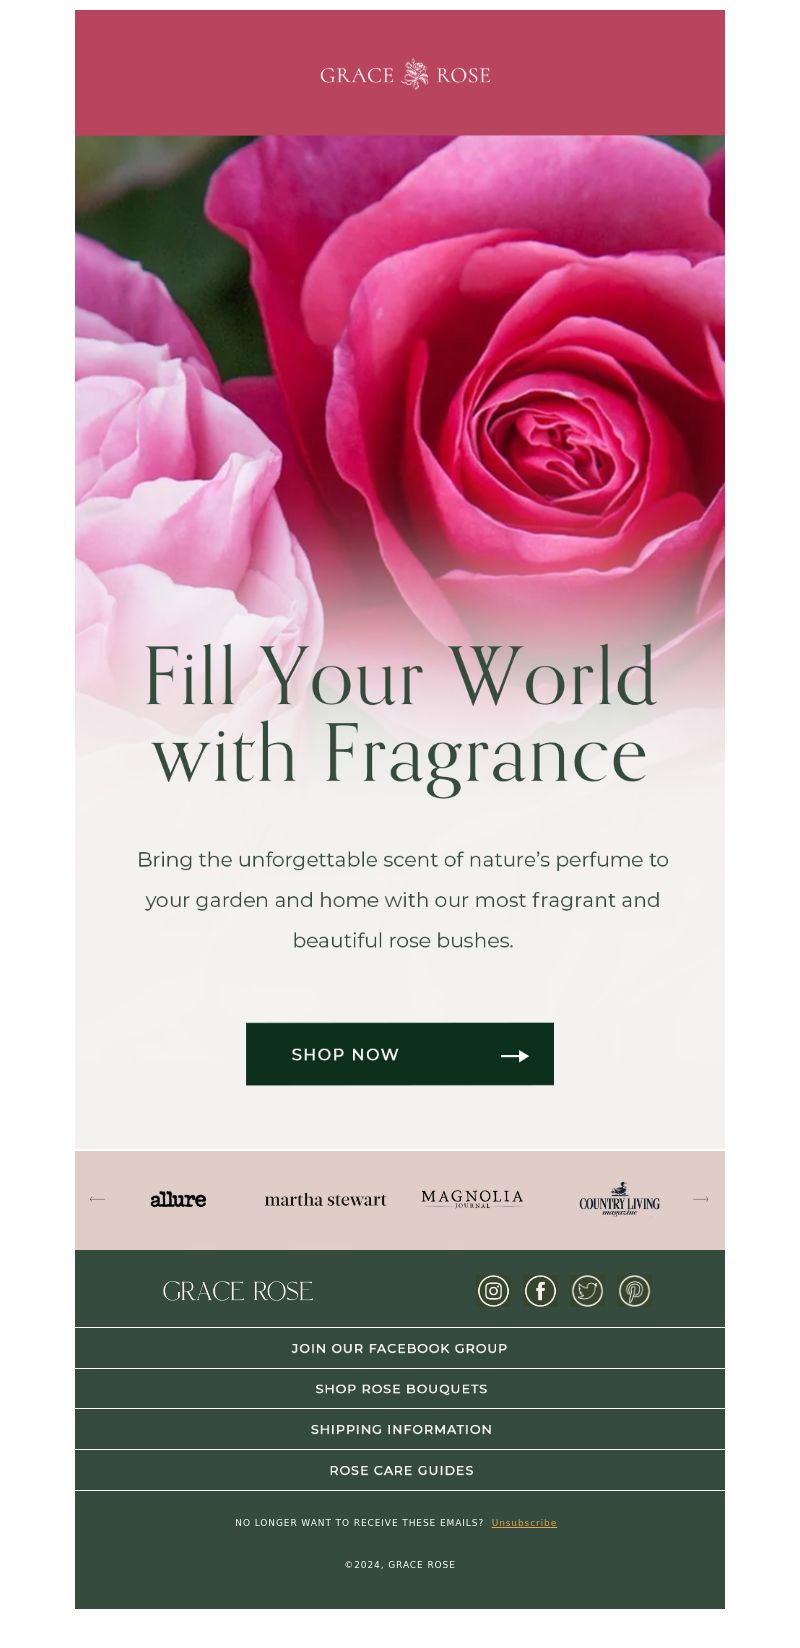Screen dimensions: 800x1648
Task: Open the Instagram icon in footer
Action: click(x=493, y=1291)
